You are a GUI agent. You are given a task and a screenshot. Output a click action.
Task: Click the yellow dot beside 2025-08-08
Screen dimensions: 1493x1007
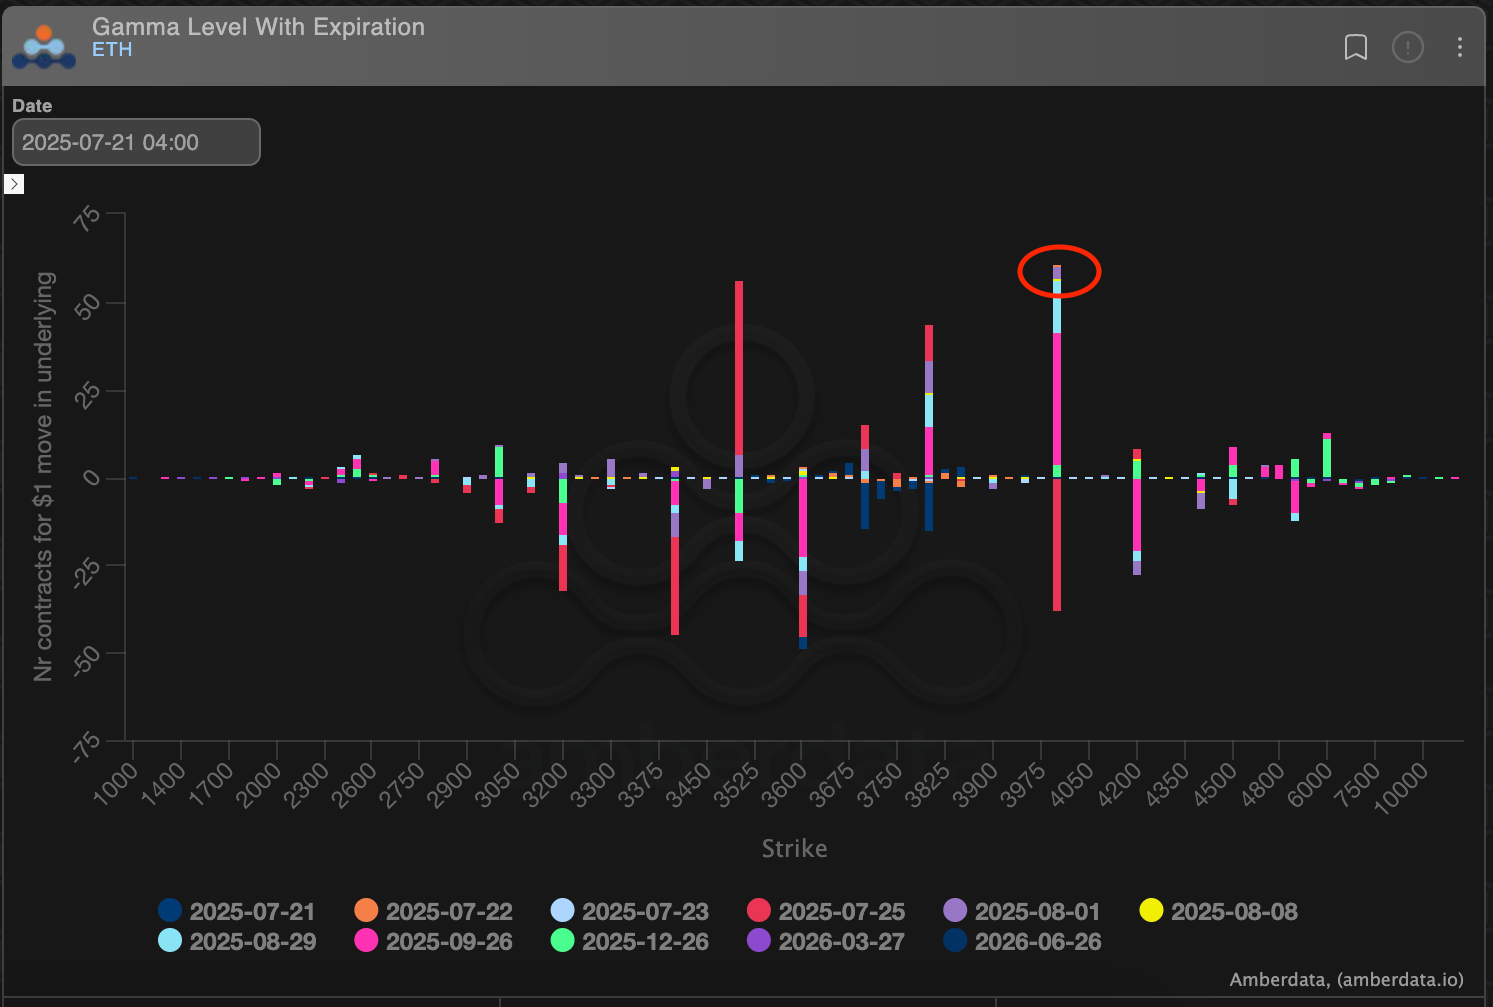tap(1150, 911)
